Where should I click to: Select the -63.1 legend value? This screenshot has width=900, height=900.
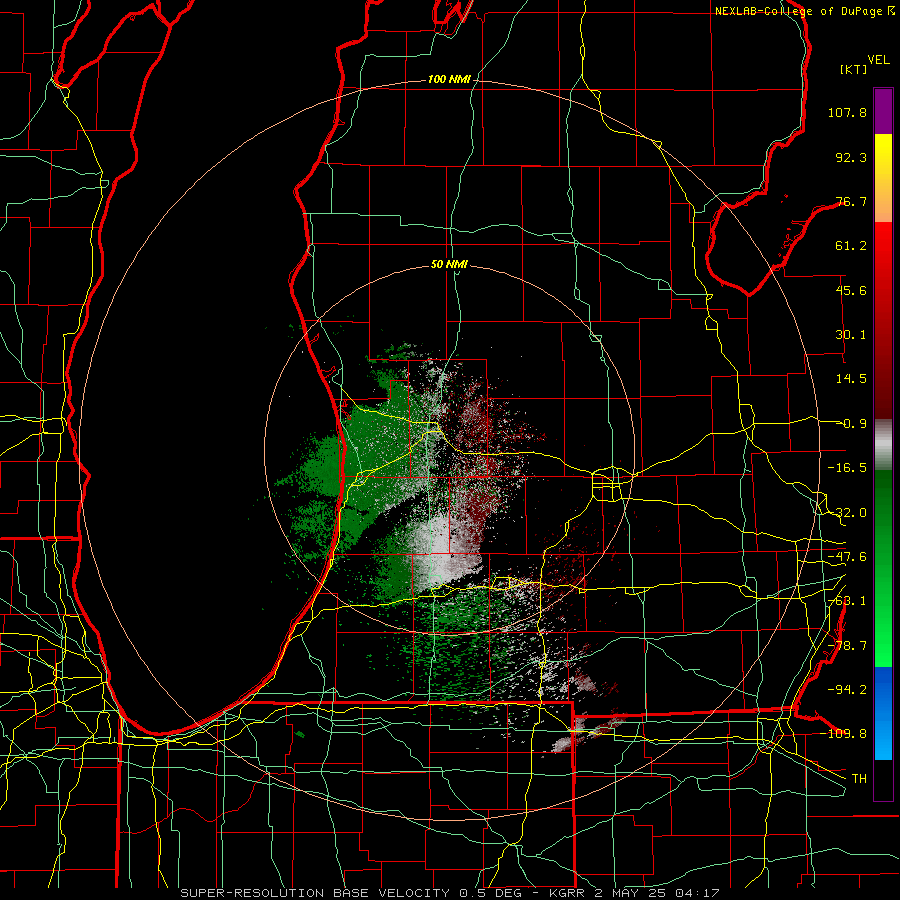click(847, 601)
